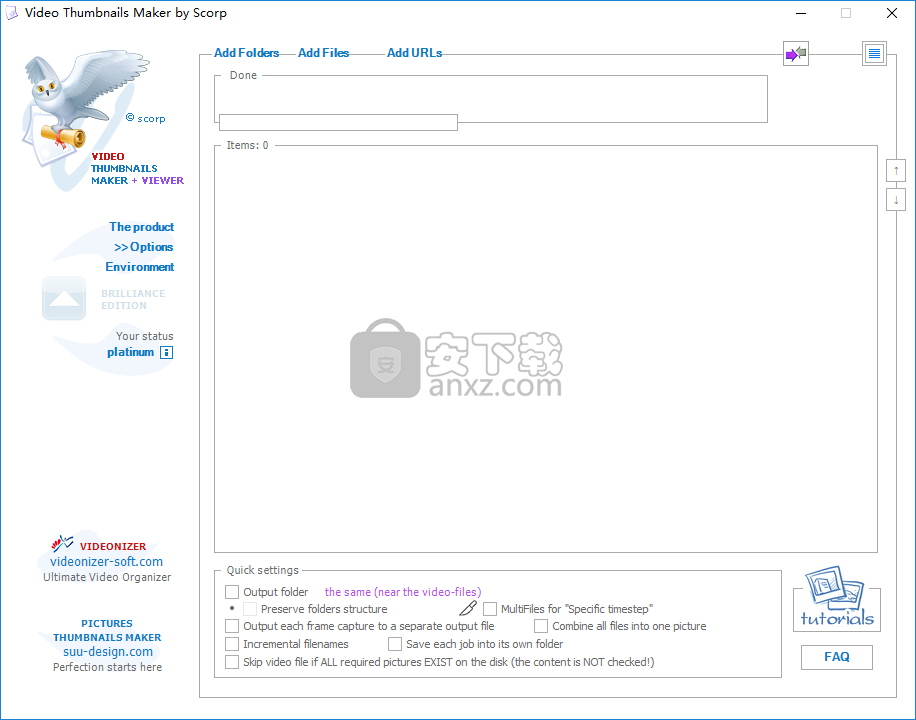Click the platinum status info icon

pyautogui.click(x=166, y=352)
